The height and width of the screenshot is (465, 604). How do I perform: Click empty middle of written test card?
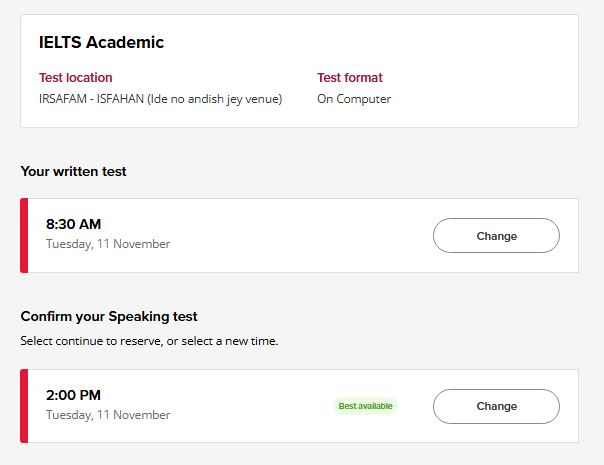[300, 235]
